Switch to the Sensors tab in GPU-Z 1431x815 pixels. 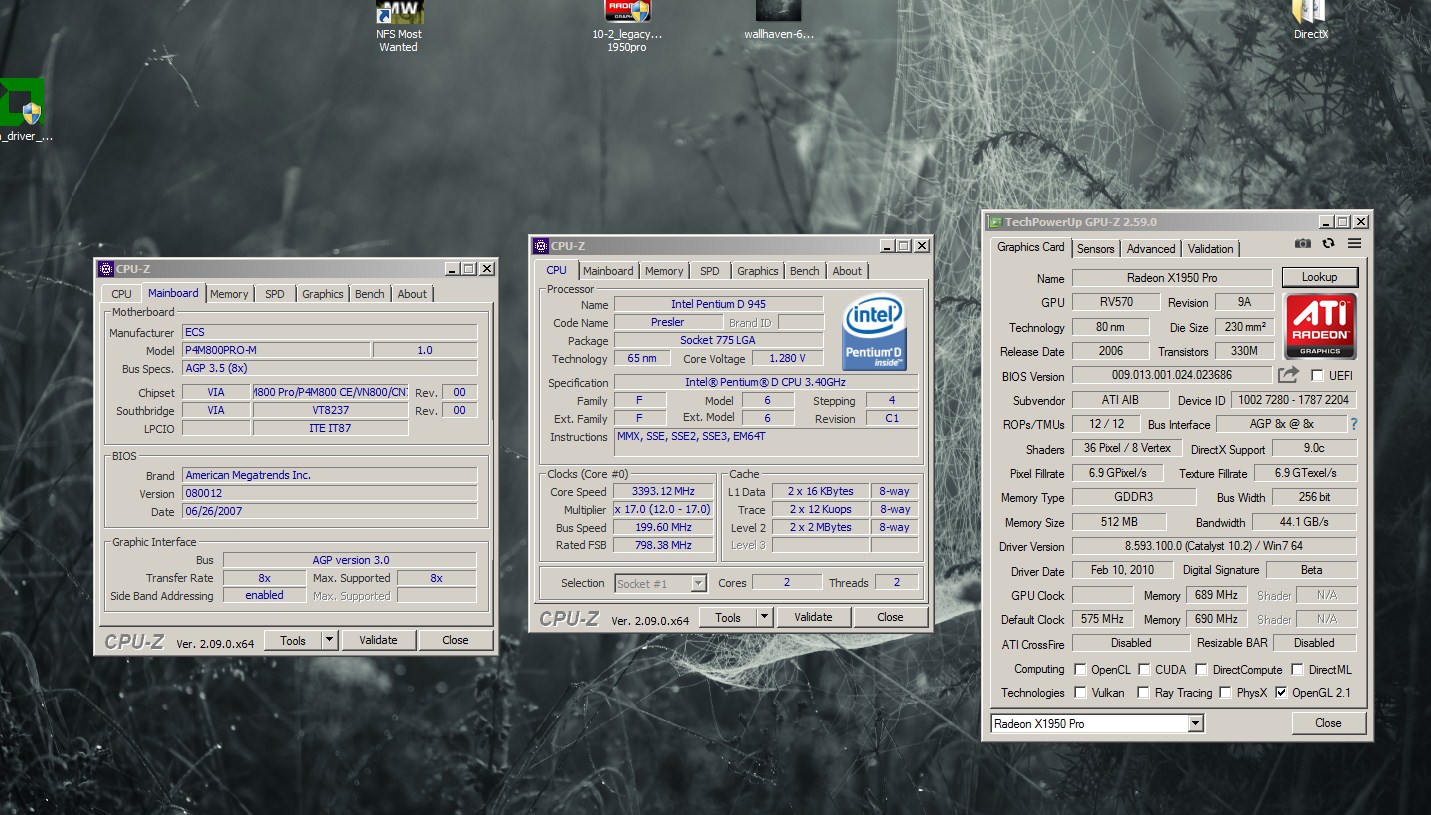(1095, 249)
